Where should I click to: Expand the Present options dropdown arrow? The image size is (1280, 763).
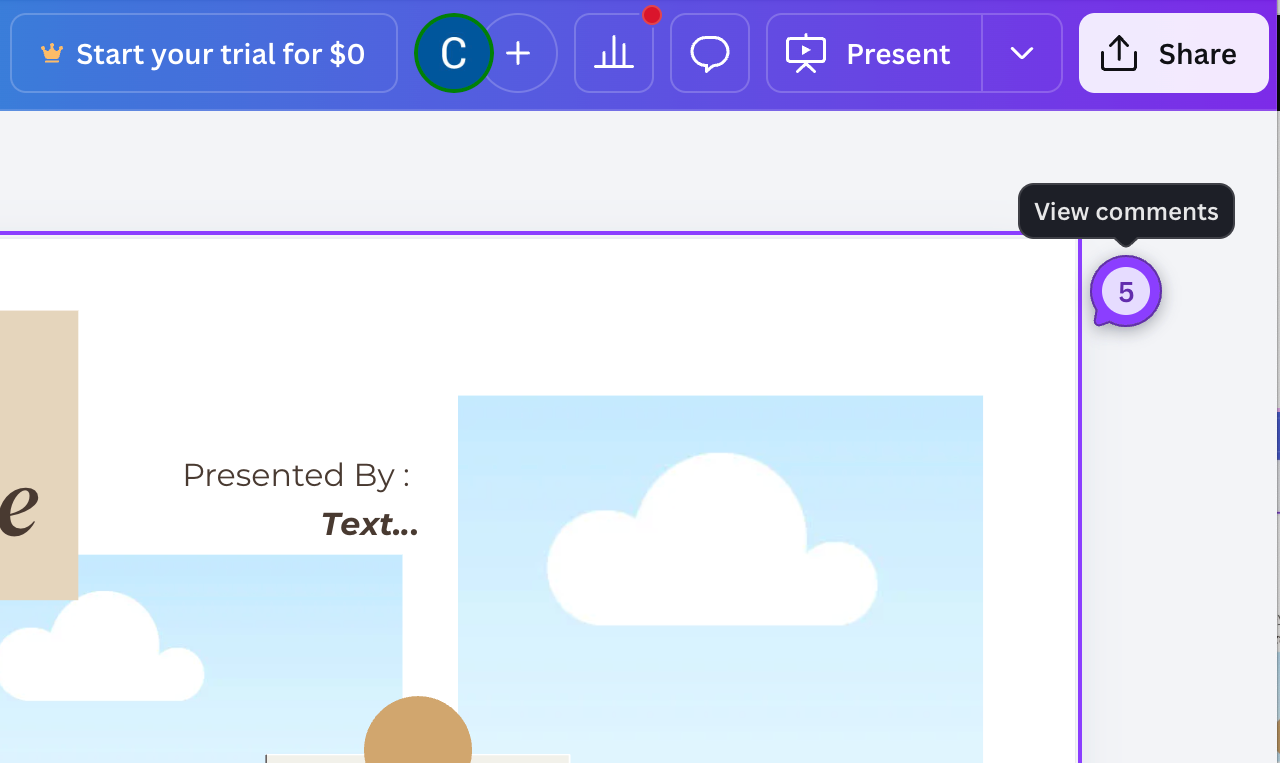tap(1021, 54)
